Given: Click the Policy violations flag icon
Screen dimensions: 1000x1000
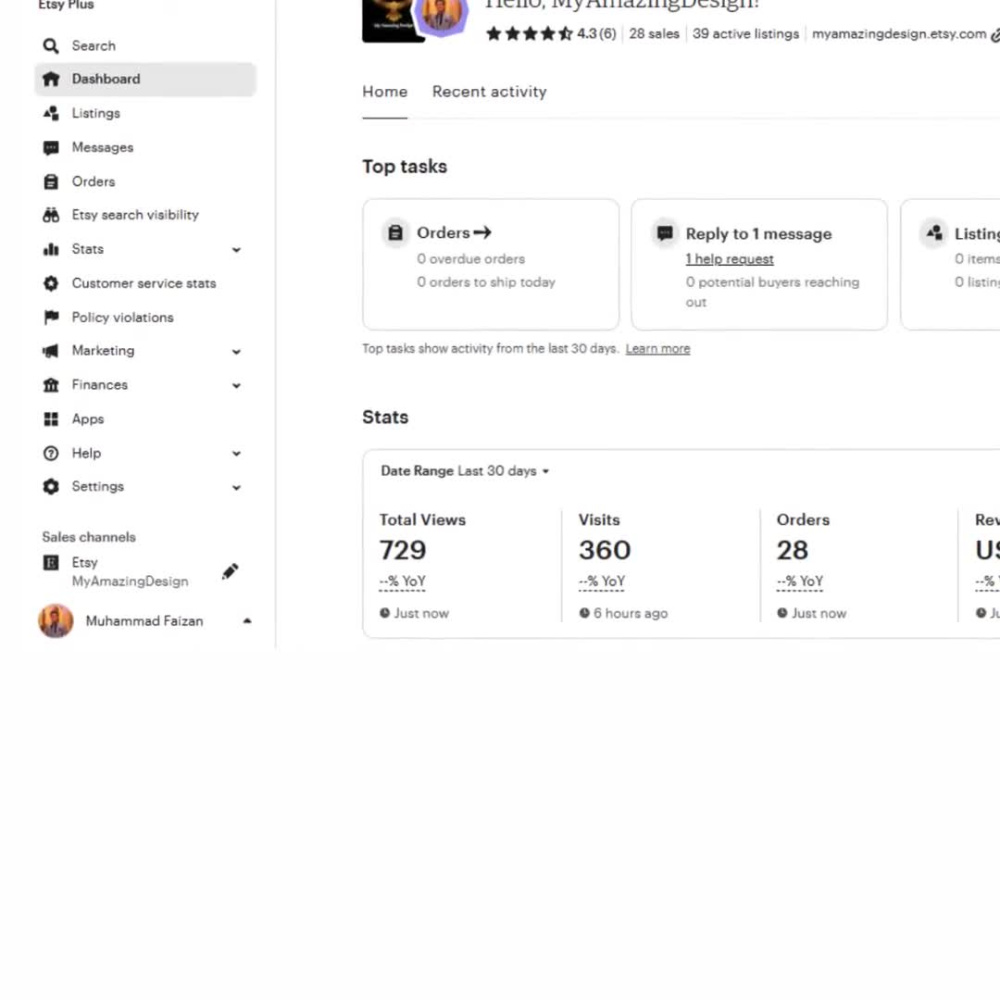Looking at the screenshot, I should tap(50, 317).
